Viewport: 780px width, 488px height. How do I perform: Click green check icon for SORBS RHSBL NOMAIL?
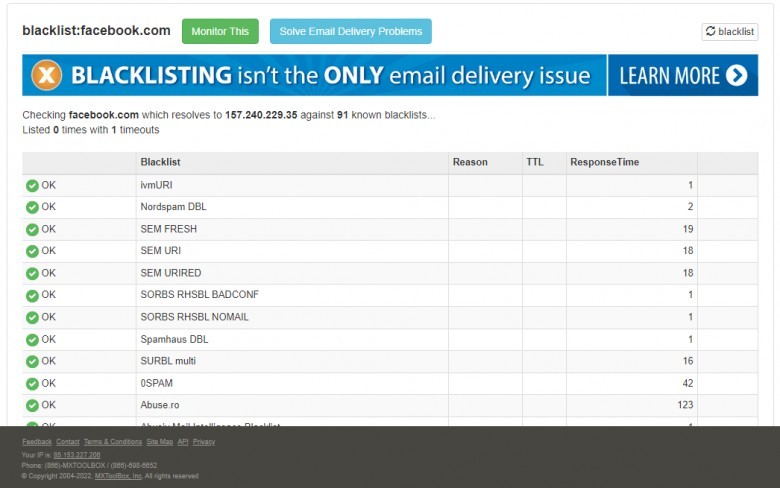click(x=32, y=317)
